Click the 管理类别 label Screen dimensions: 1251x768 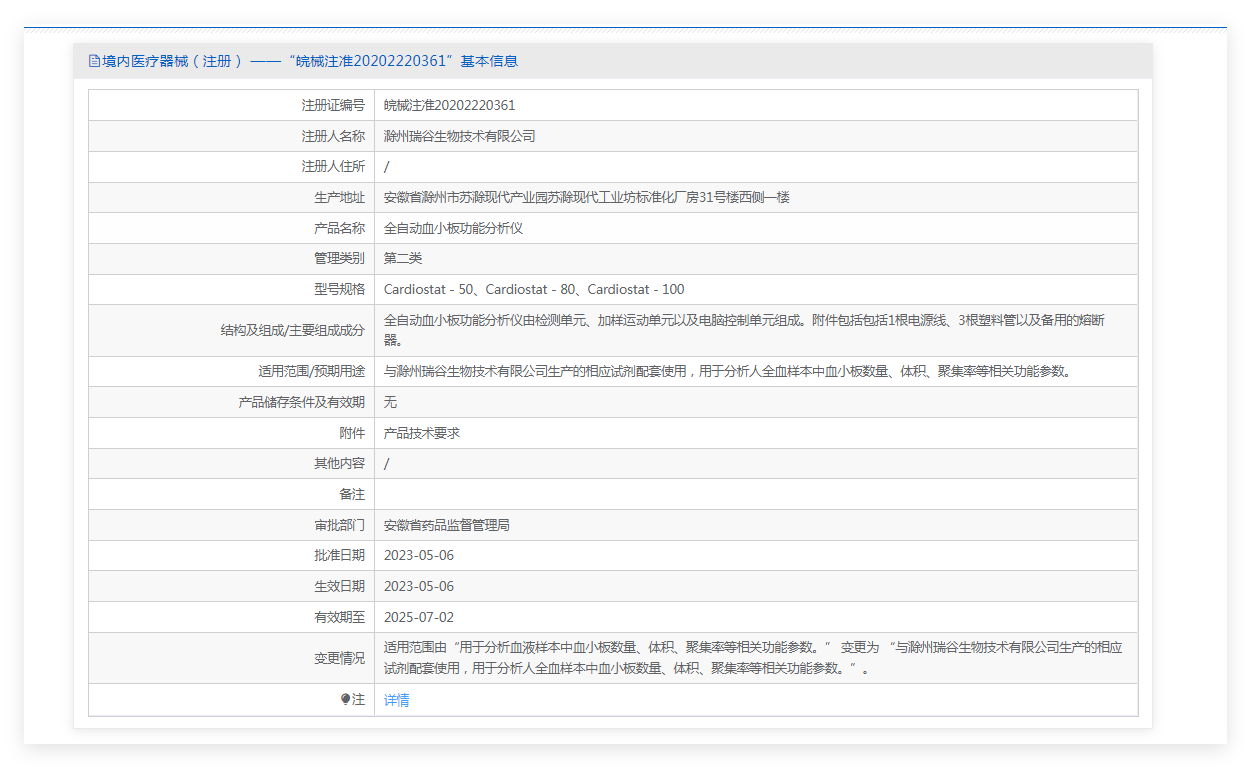tap(340, 258)
